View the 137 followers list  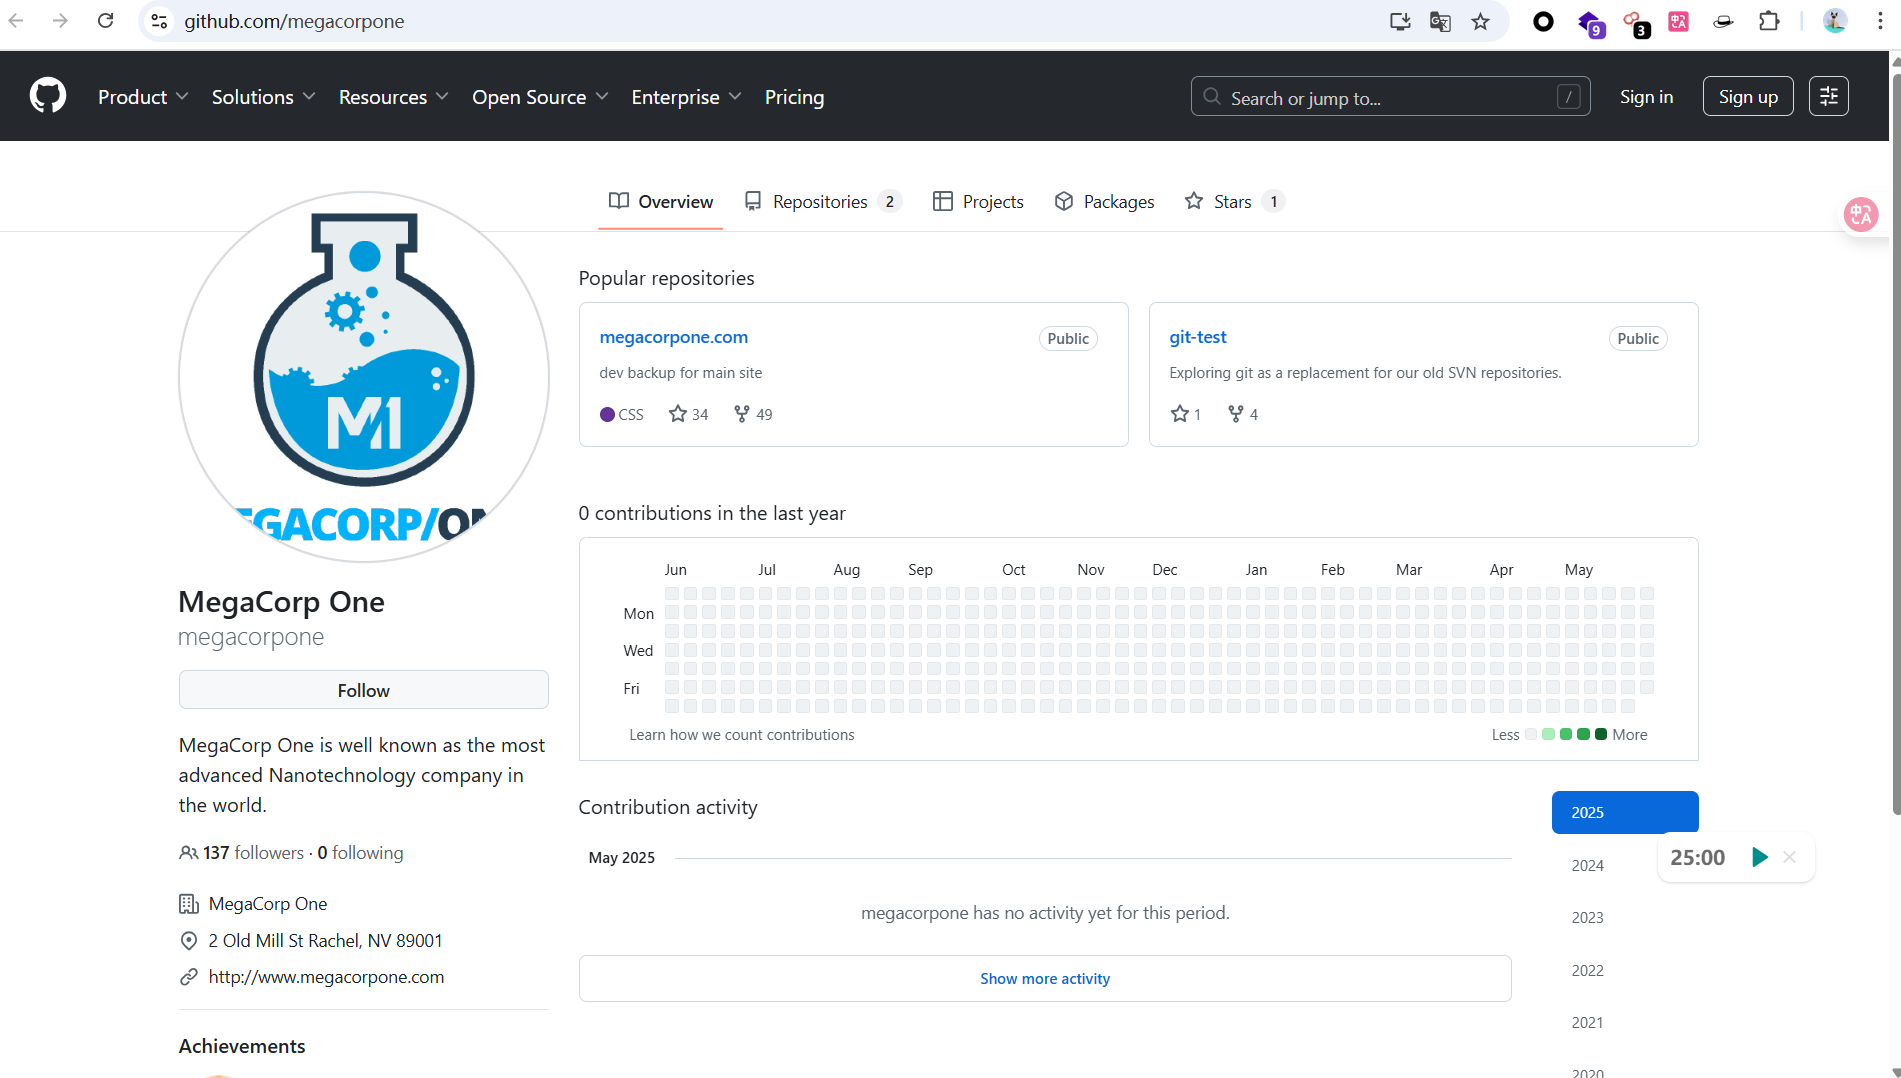tap(253, 853)
